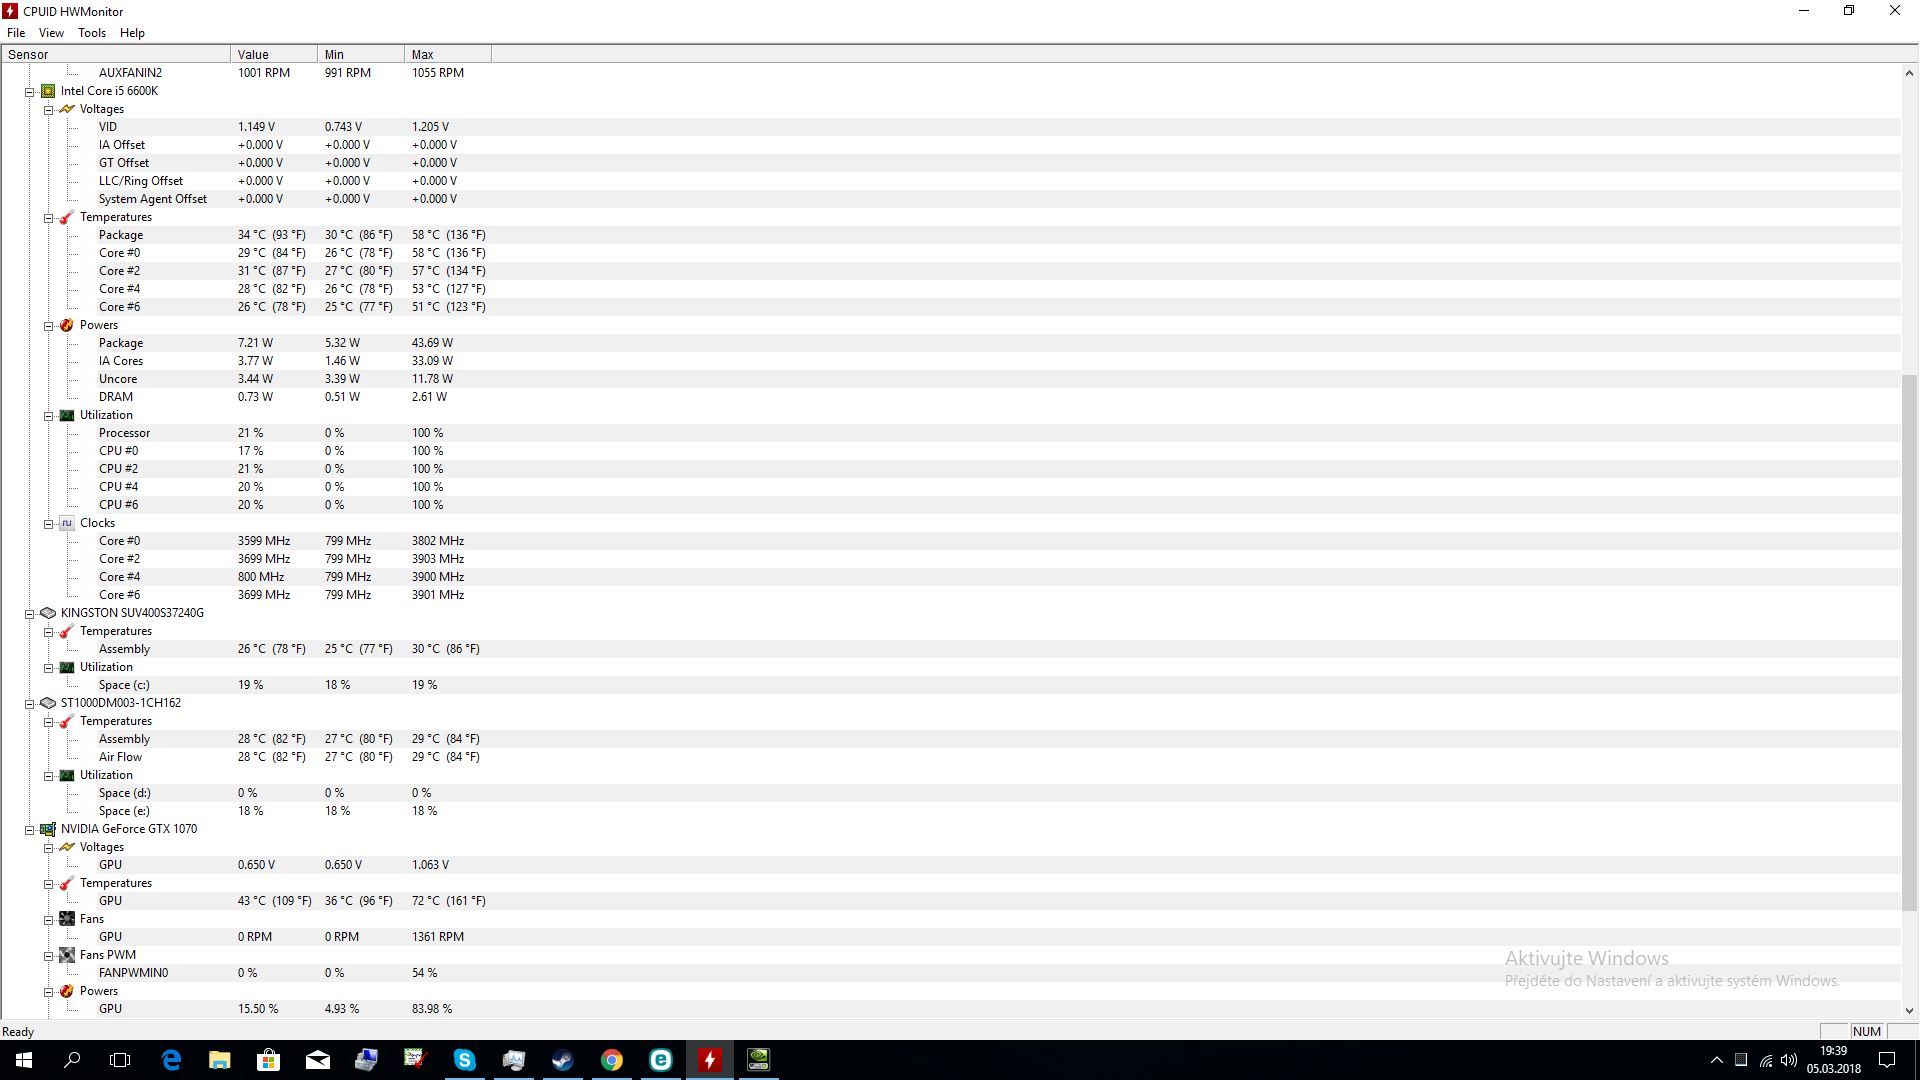Select the CPU Package temperature row
This screenshot has height=1080, width=1920.
click(121, 235)
